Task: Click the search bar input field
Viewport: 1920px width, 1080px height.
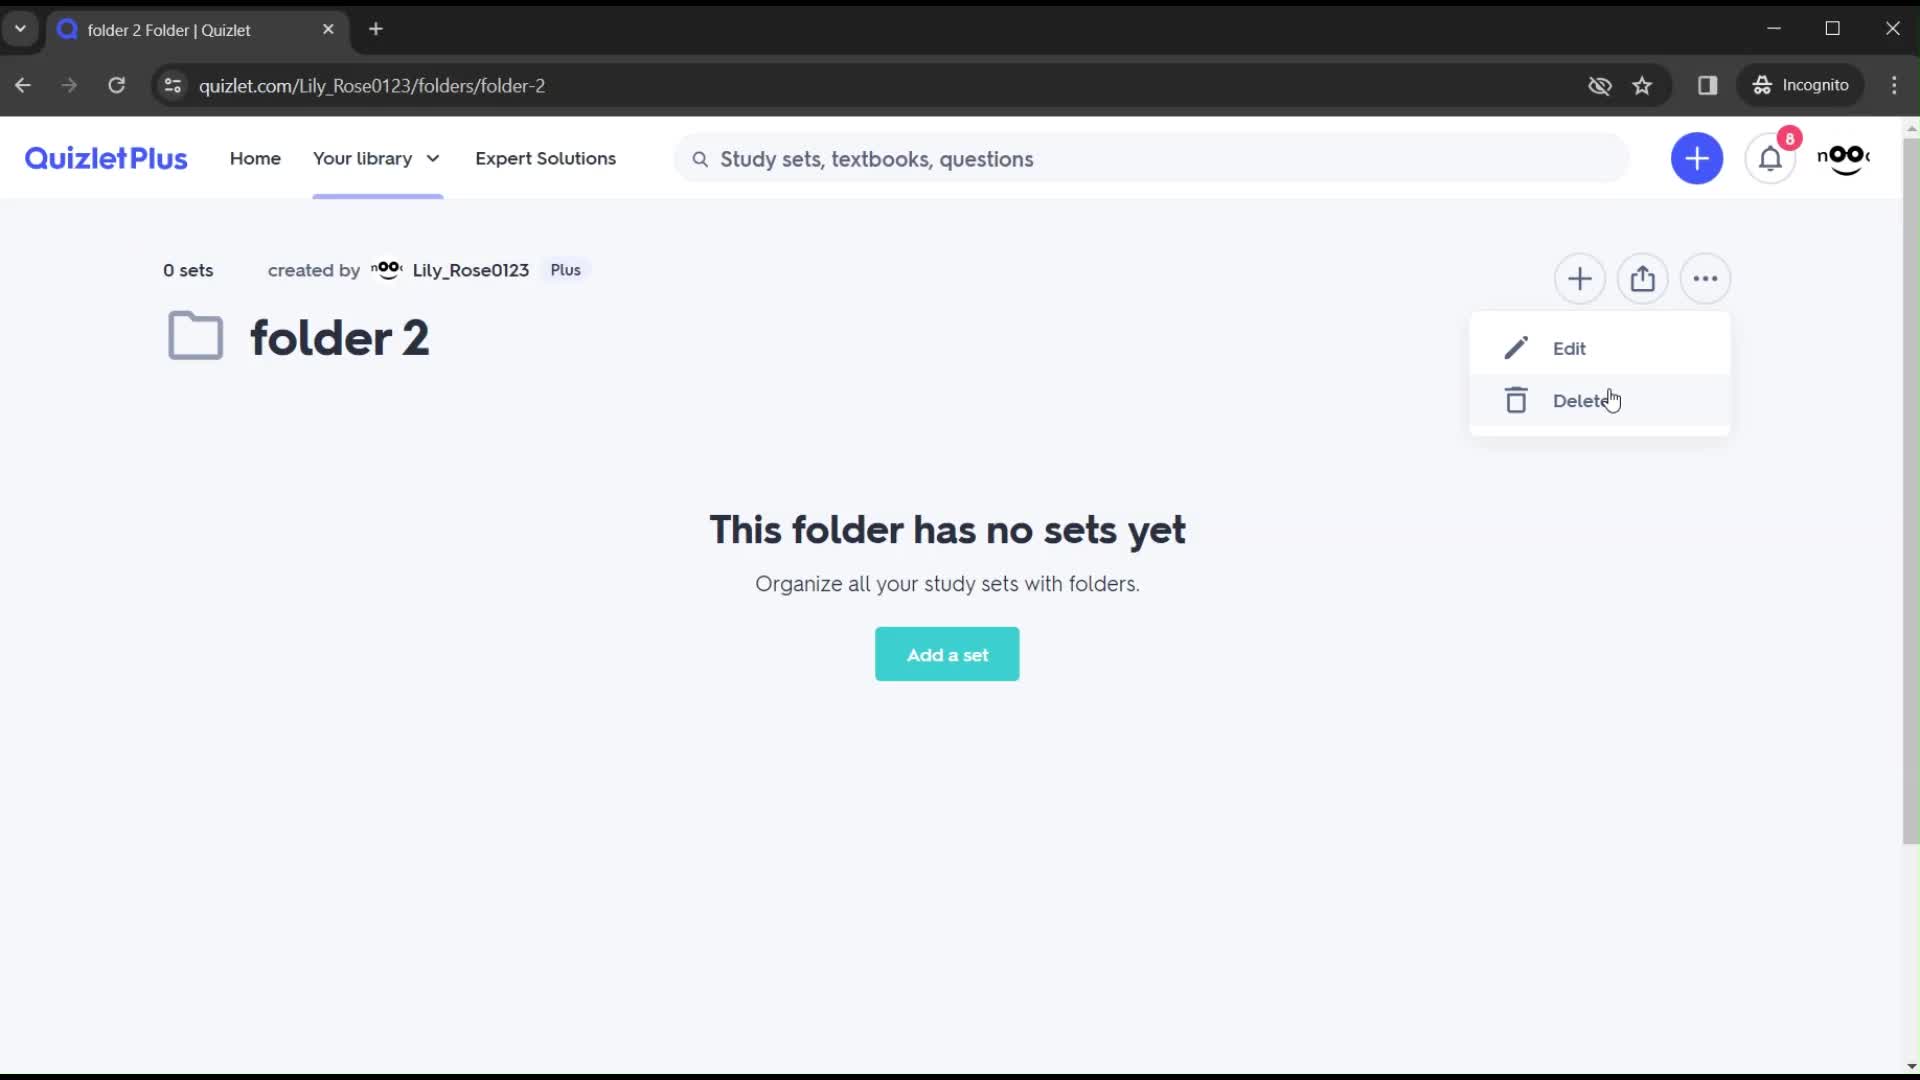Action: [x=877, y=158]
